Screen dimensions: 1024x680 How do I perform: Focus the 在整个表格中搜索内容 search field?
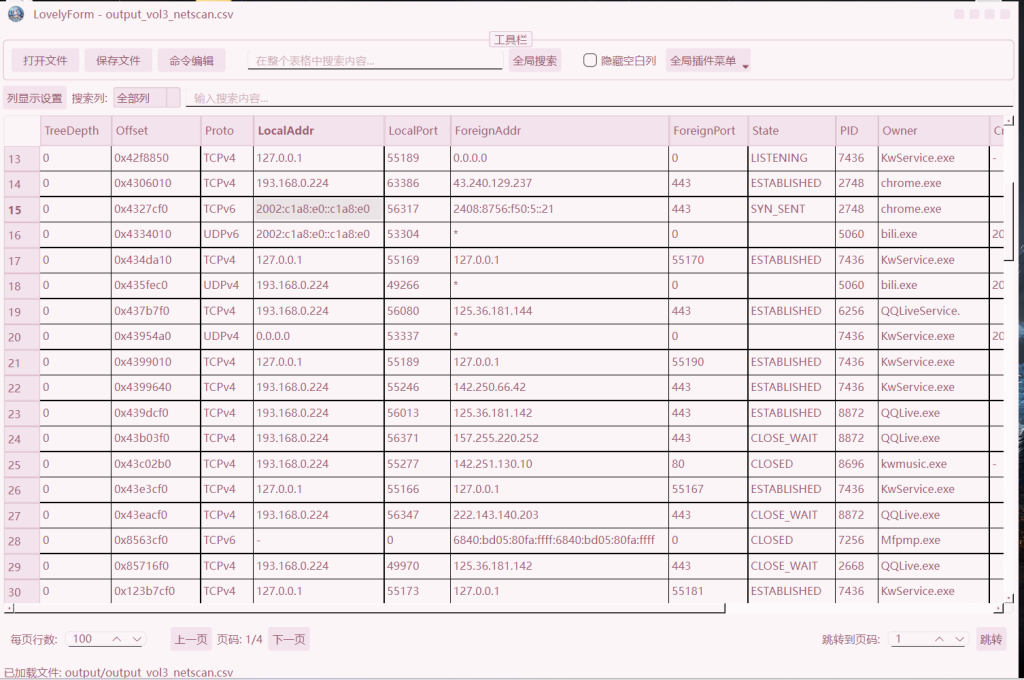coord(375,61)
